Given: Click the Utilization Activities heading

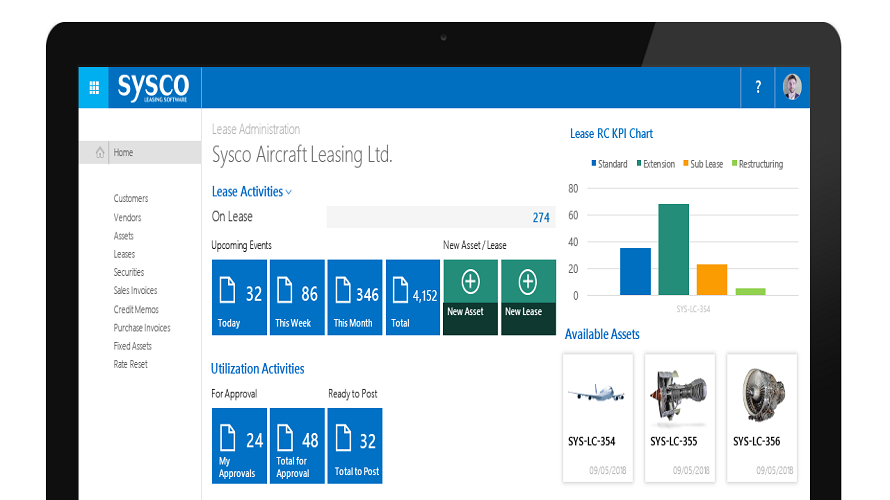Looking at the screenshot, I should pyautogui.click(x=257, y=369).
